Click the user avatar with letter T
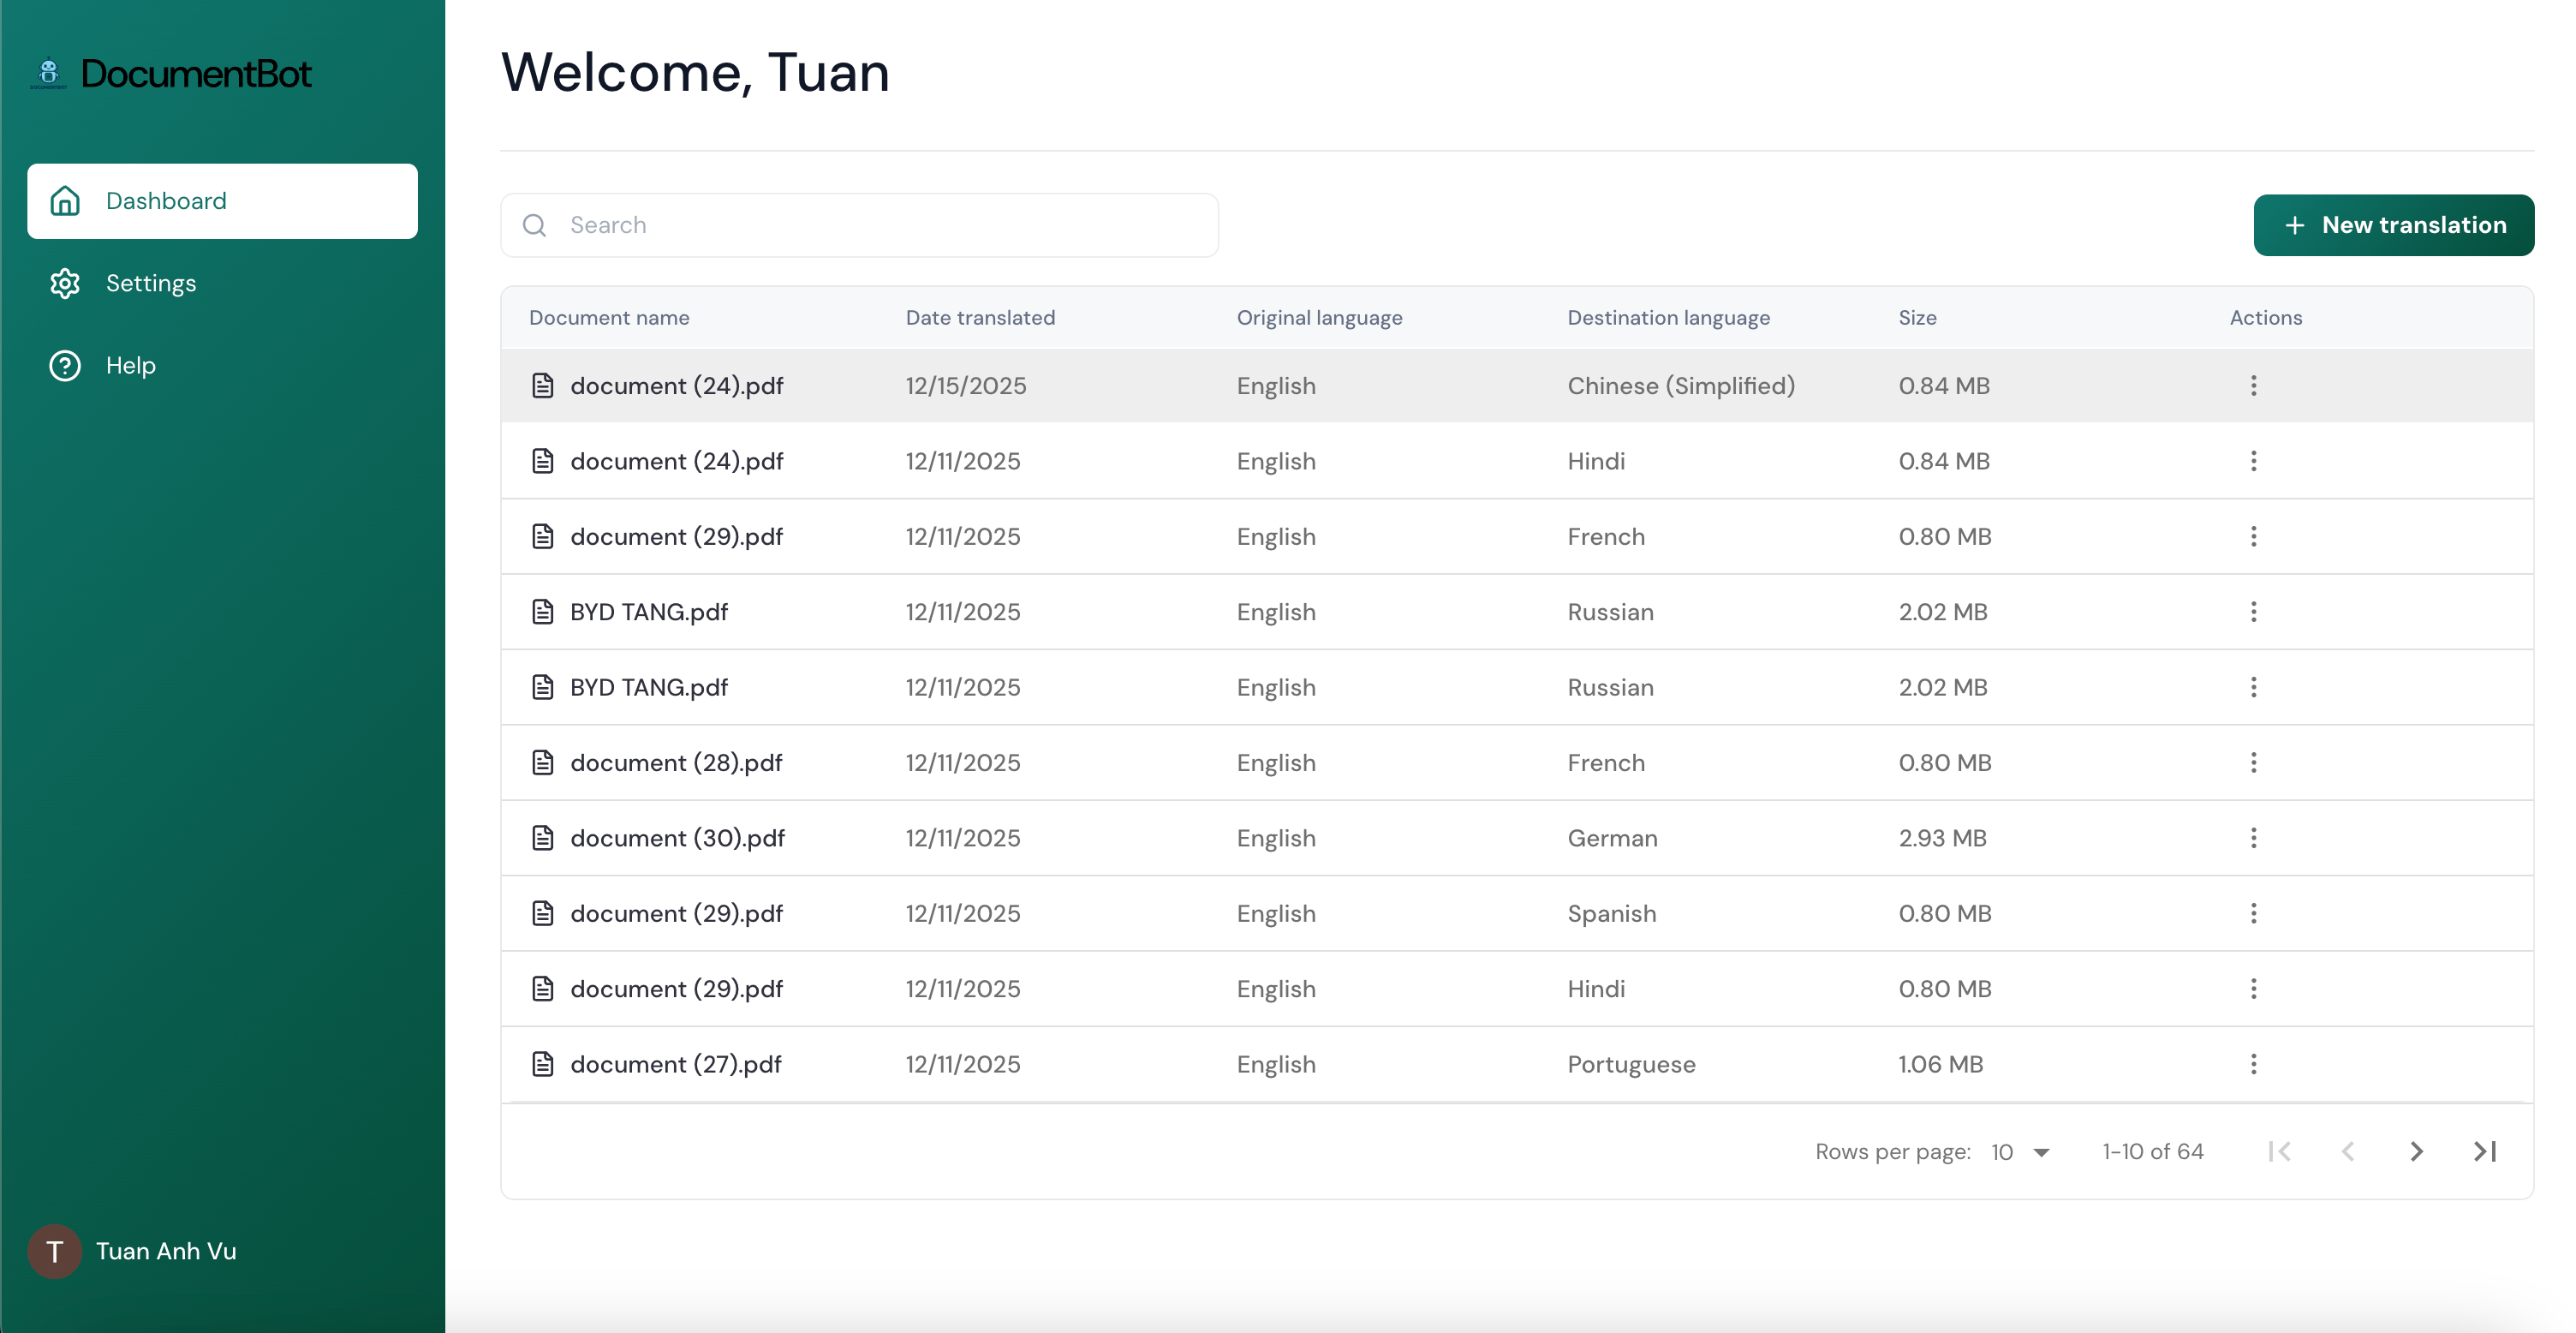 (x=54, y=1251)
